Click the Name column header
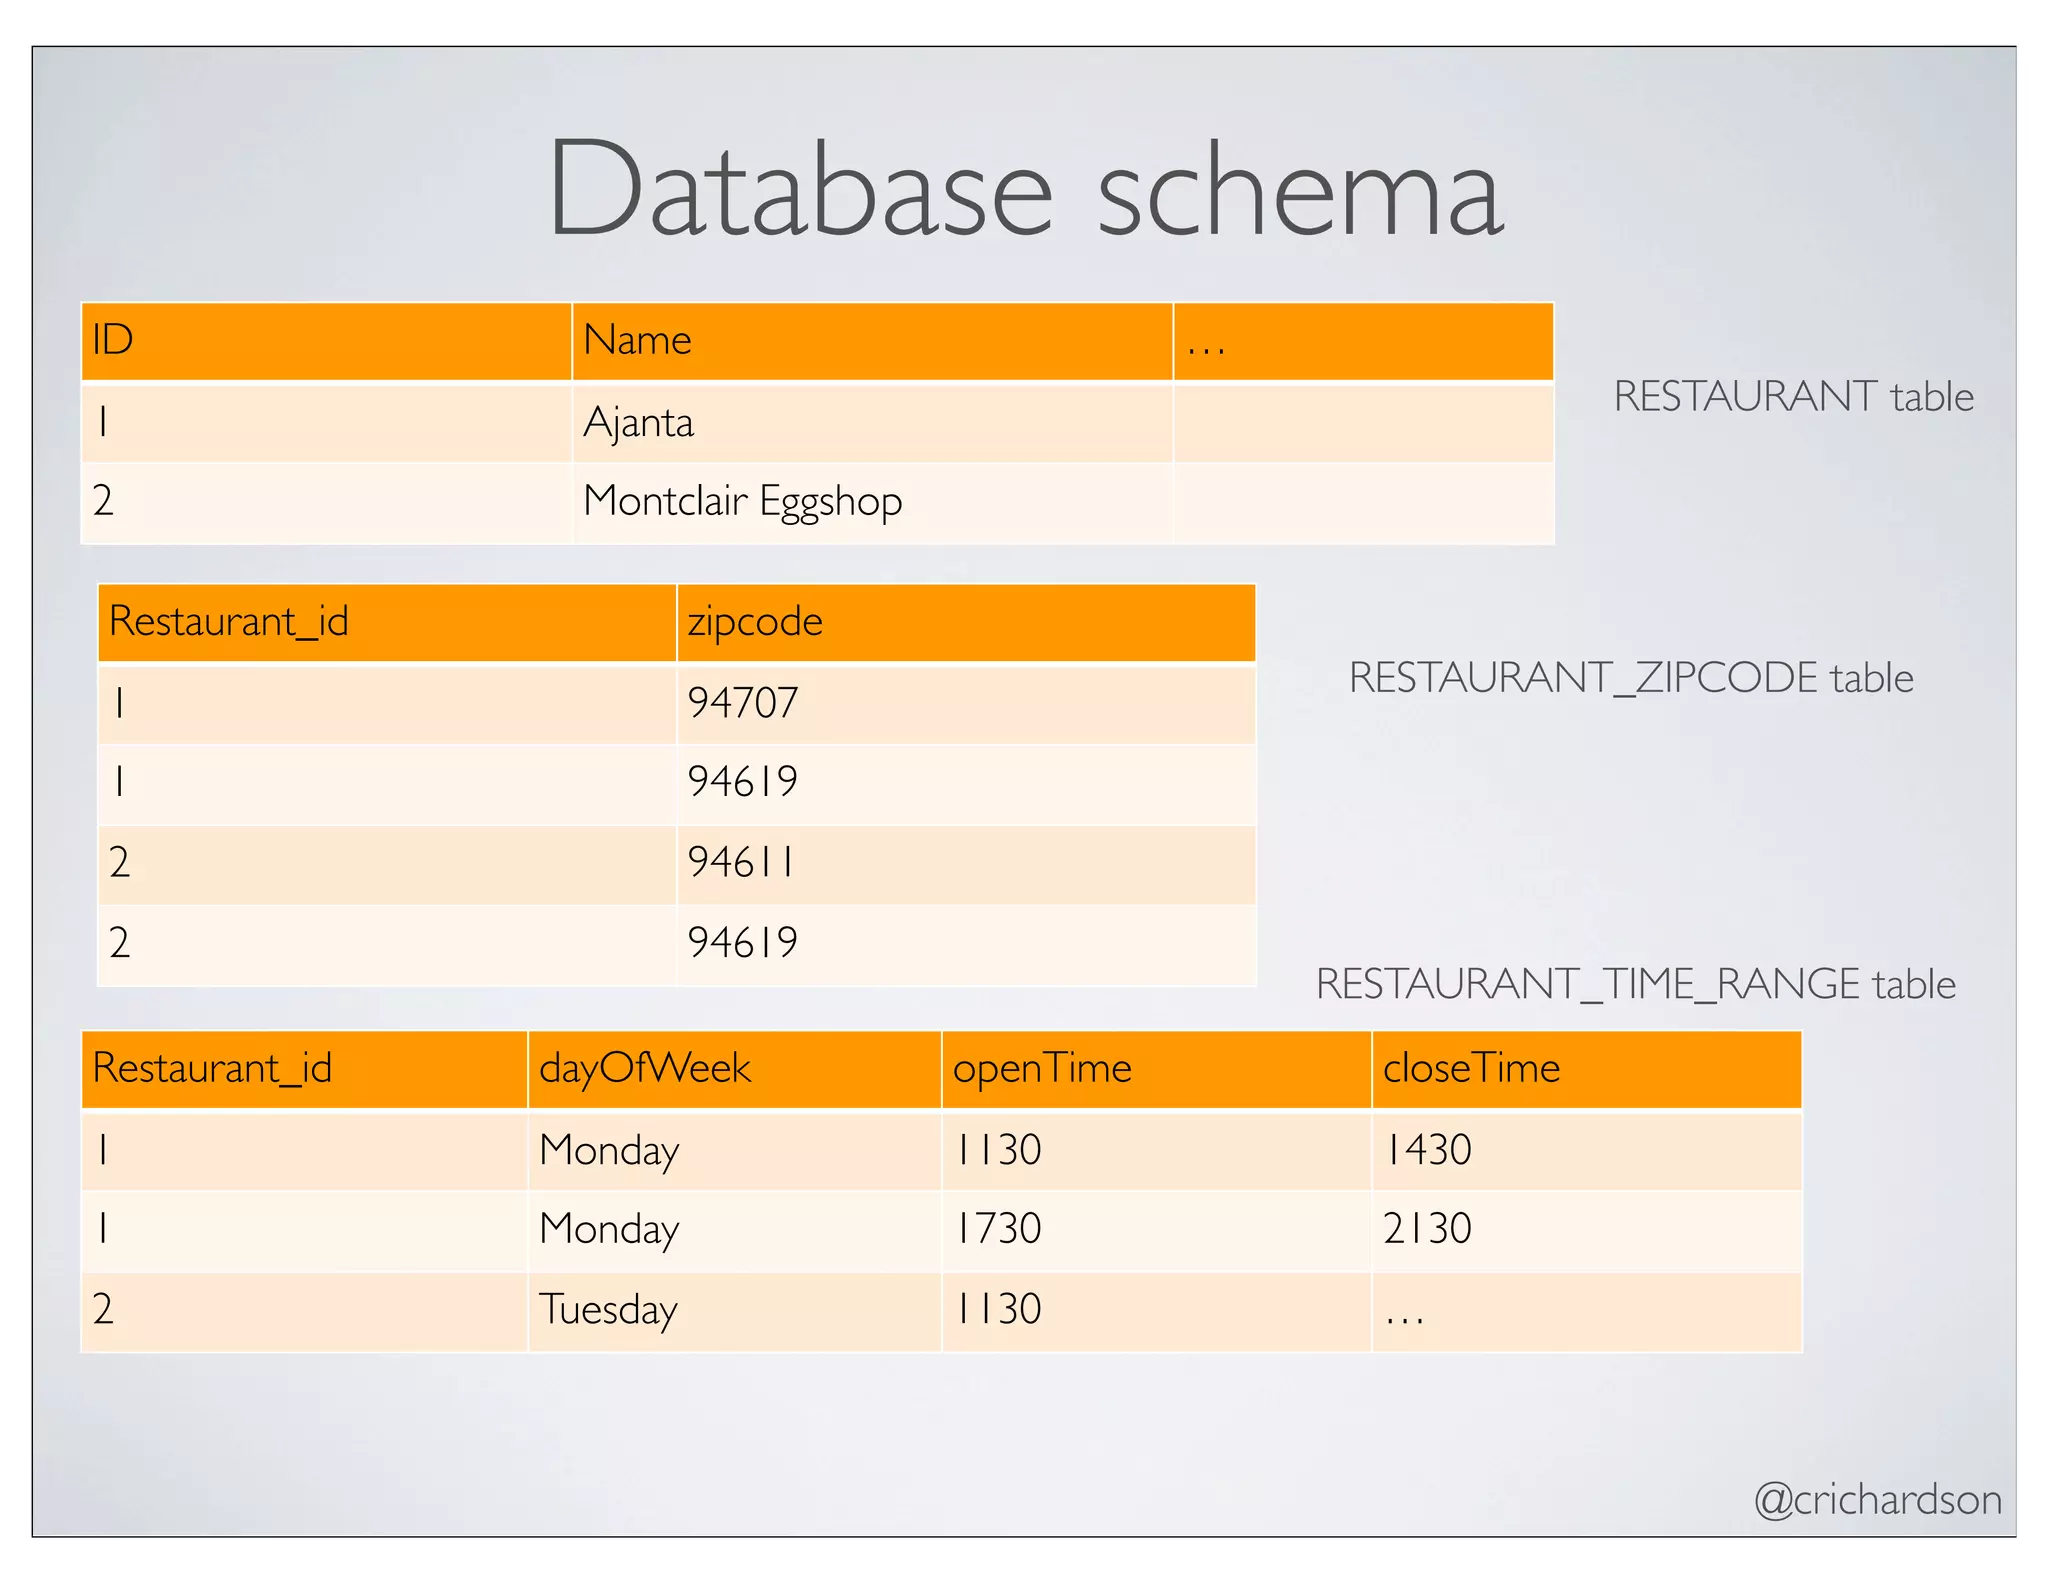This screenshot has height=1582, width=2048. pos(637,340)
